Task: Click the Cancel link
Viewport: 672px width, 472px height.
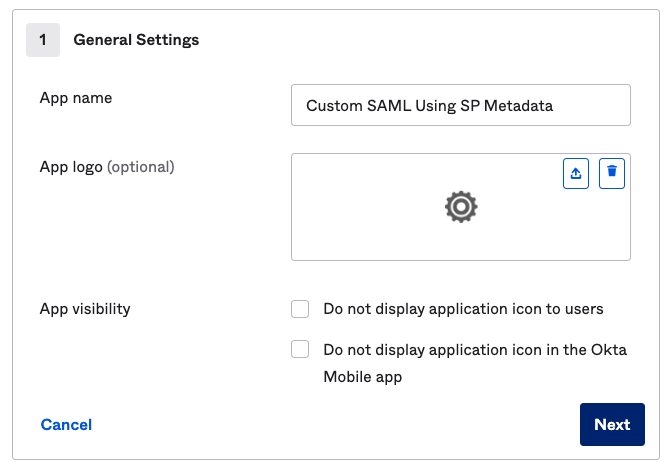Action: pyautogui.click(x=66, y=425)
